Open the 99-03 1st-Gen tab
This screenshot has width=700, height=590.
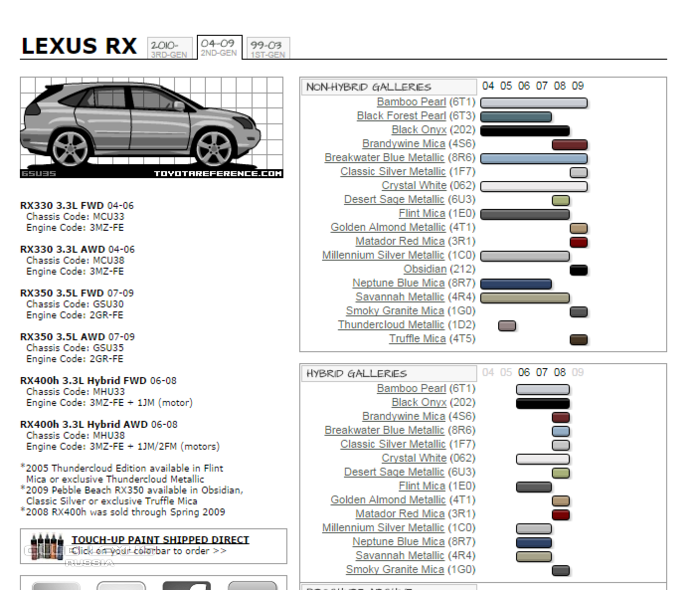[268, 48]
